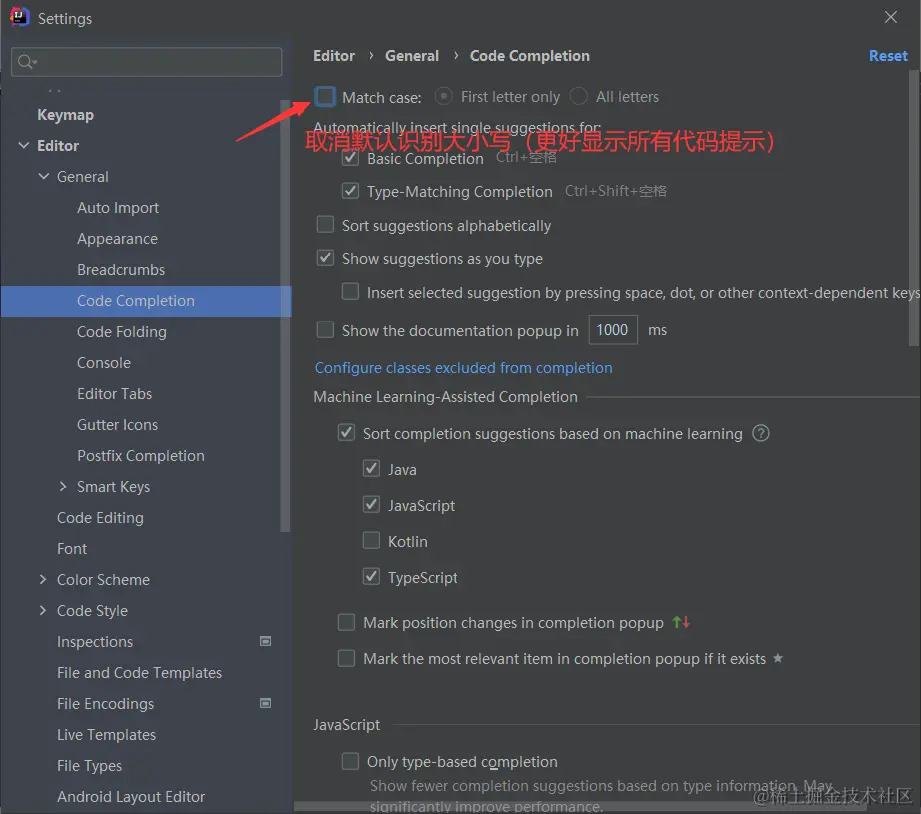
Task: Uncheck the Java machine learning checkbox
Action: pos(371,469)
